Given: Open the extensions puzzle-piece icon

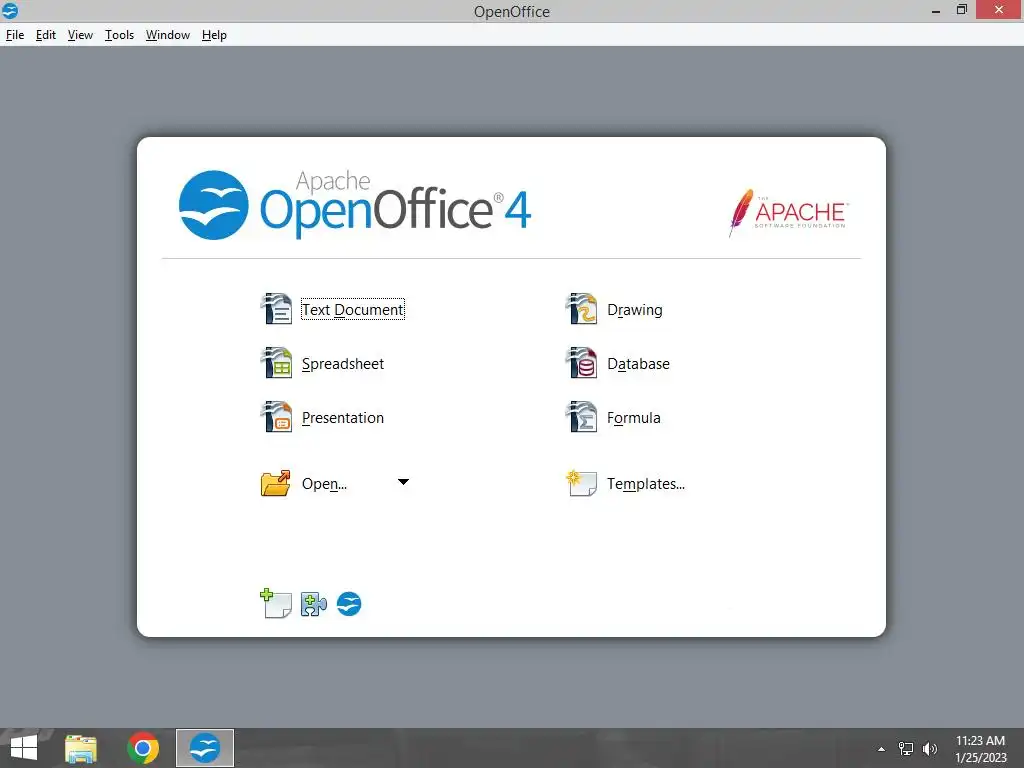Looking at the screenshot, I should click(x=313, y=604).
